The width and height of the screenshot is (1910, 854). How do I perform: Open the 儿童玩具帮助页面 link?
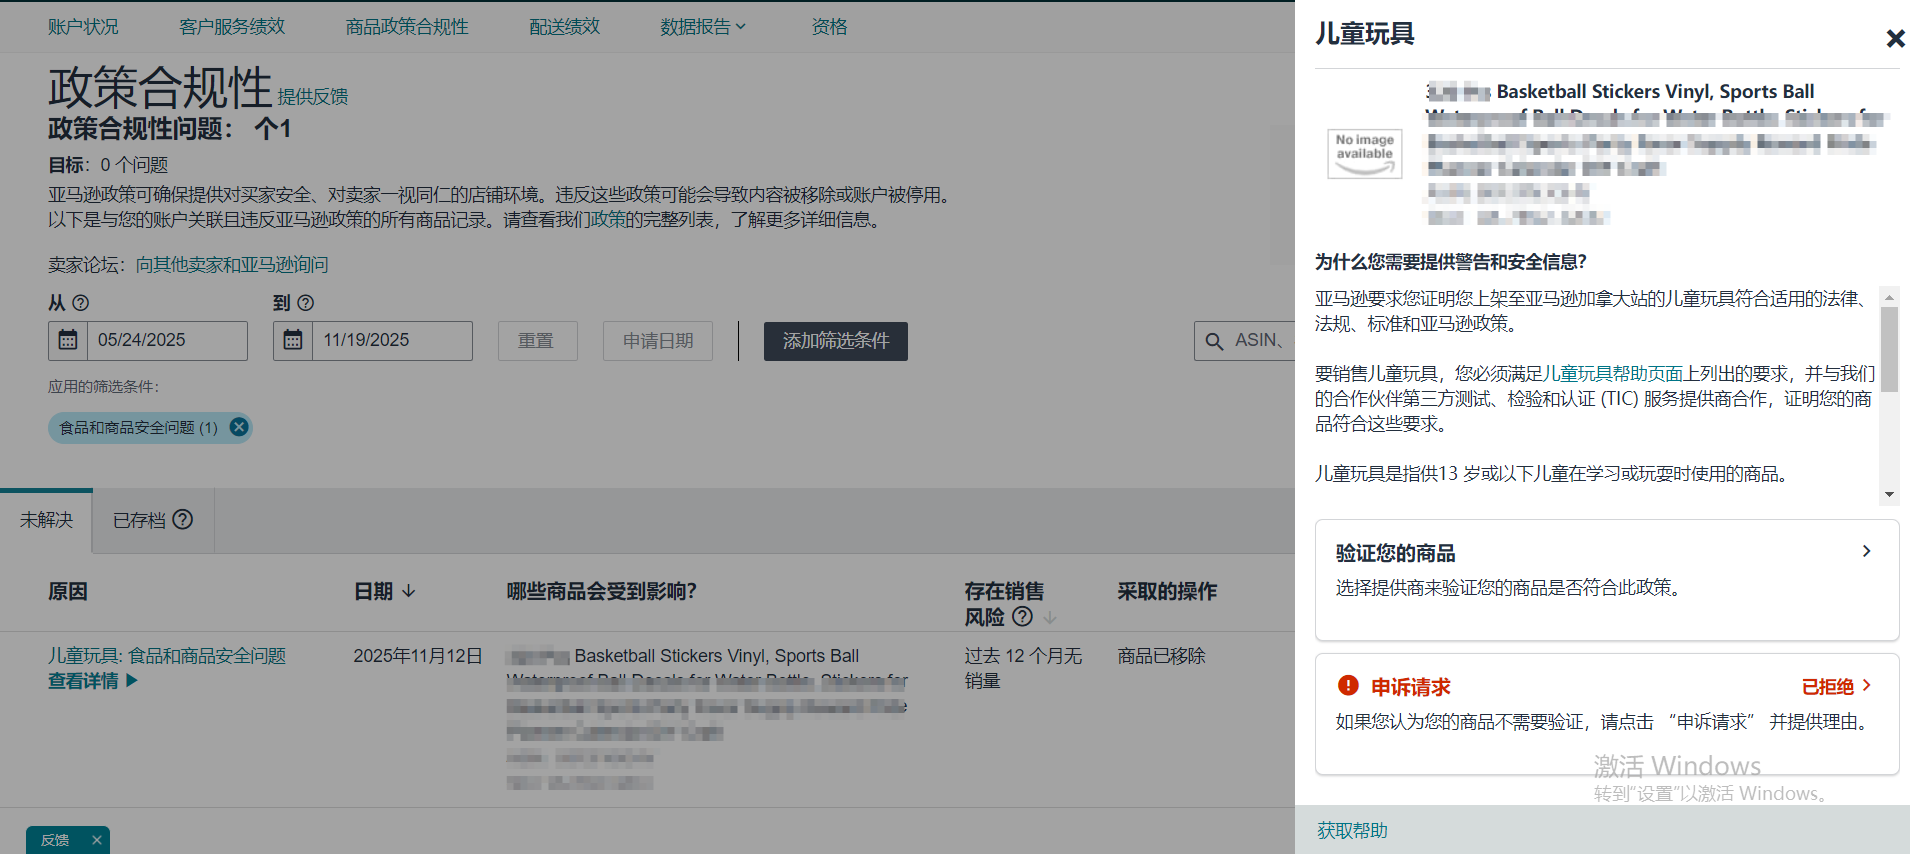pyautogui.click(x=1612, y=373)
